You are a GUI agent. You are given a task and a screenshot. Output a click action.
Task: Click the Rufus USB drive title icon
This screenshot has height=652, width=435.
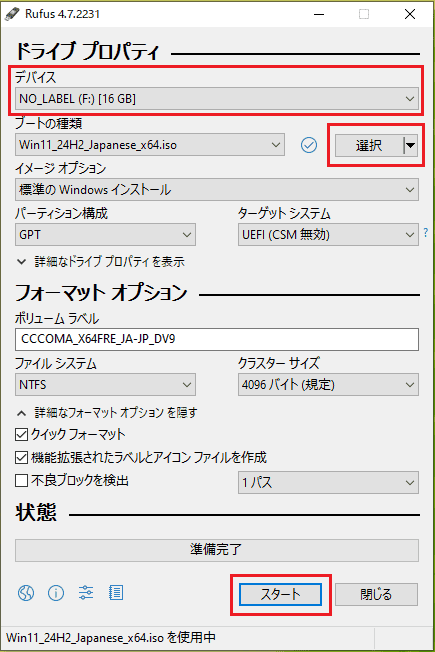pos(12,14)
